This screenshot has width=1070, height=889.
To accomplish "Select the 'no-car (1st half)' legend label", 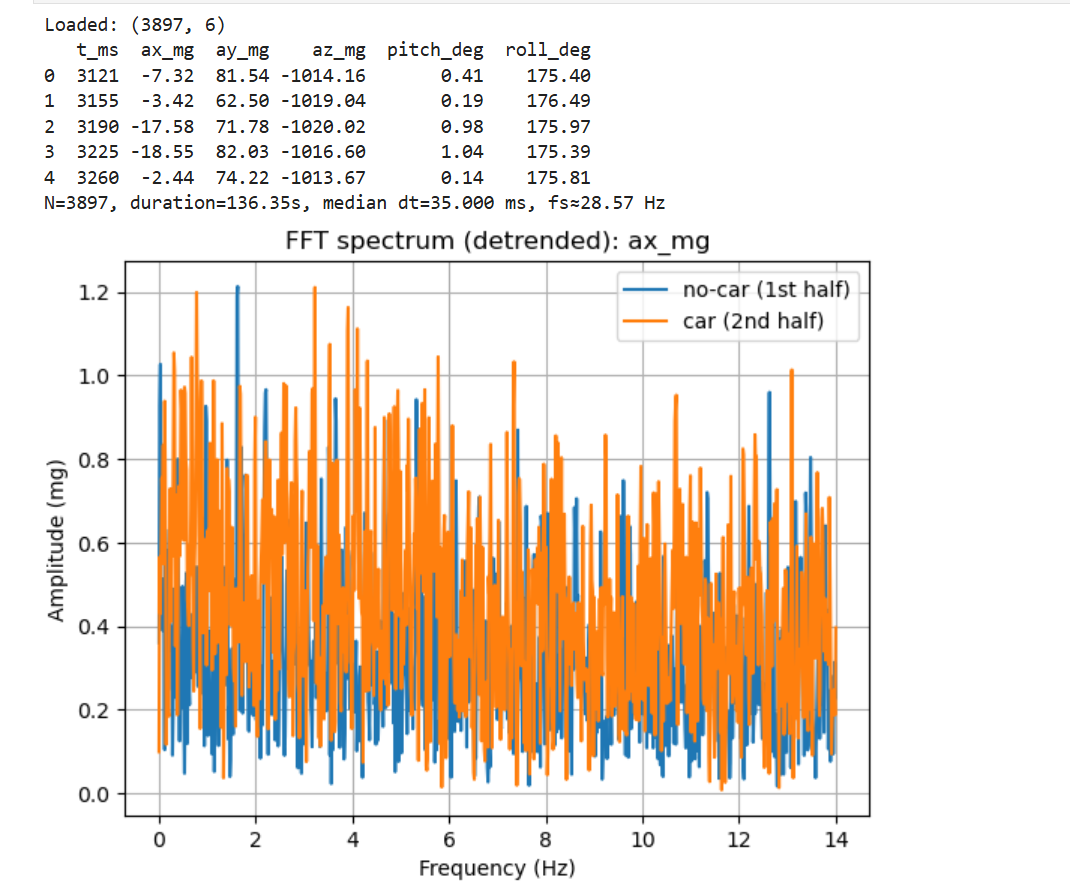I will tap(765, 290).
